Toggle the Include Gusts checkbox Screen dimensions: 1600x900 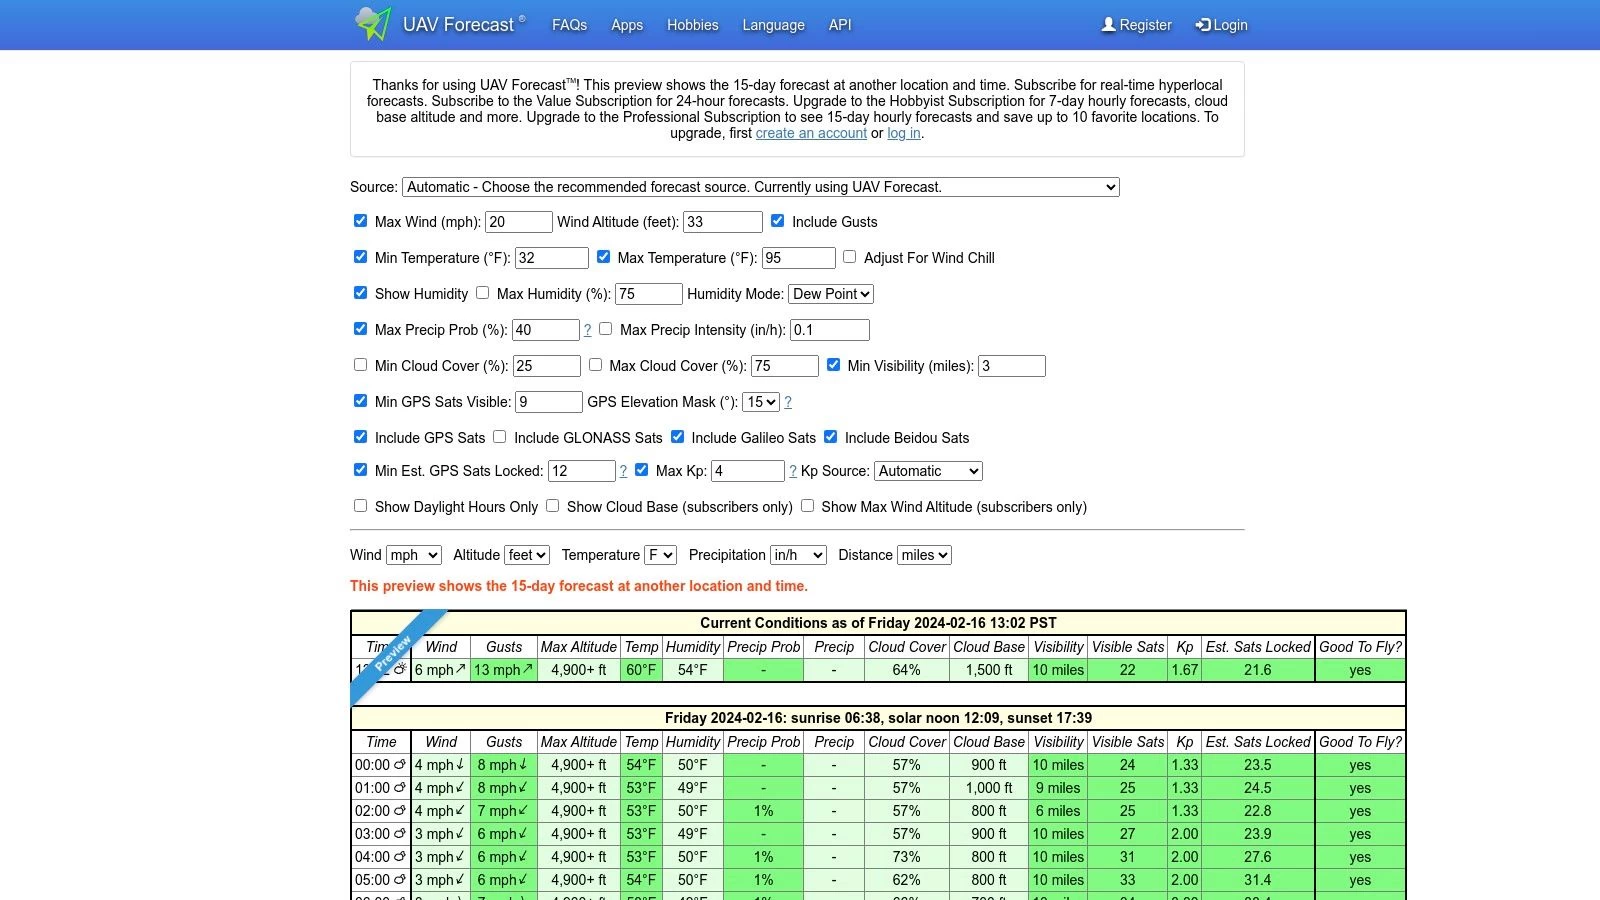[777, 221]
